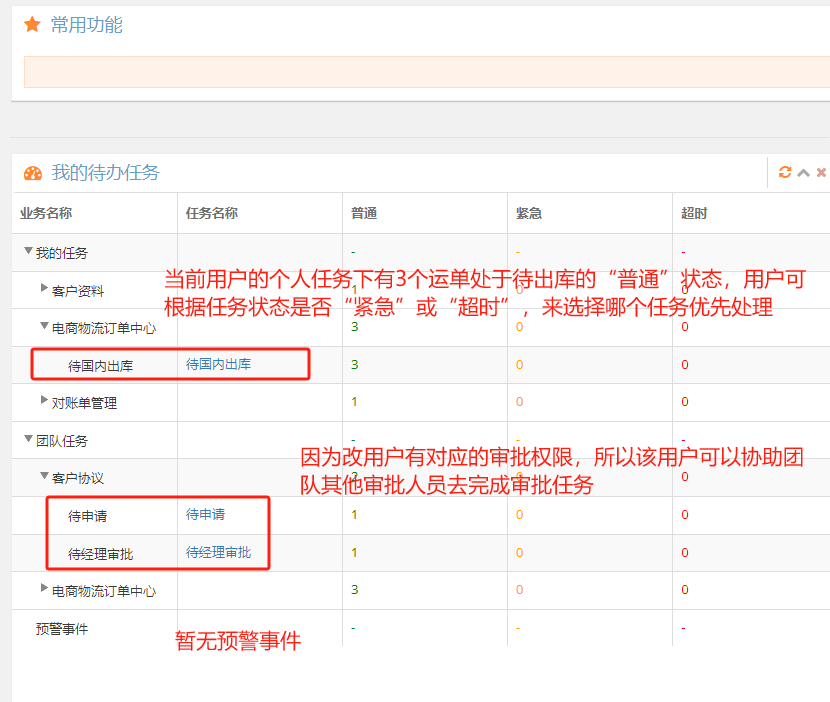Image resolution: width=830 pixels, height=702 pixels.
Task: Open the 待经理审批 task link
Action: tap(218, 552)
